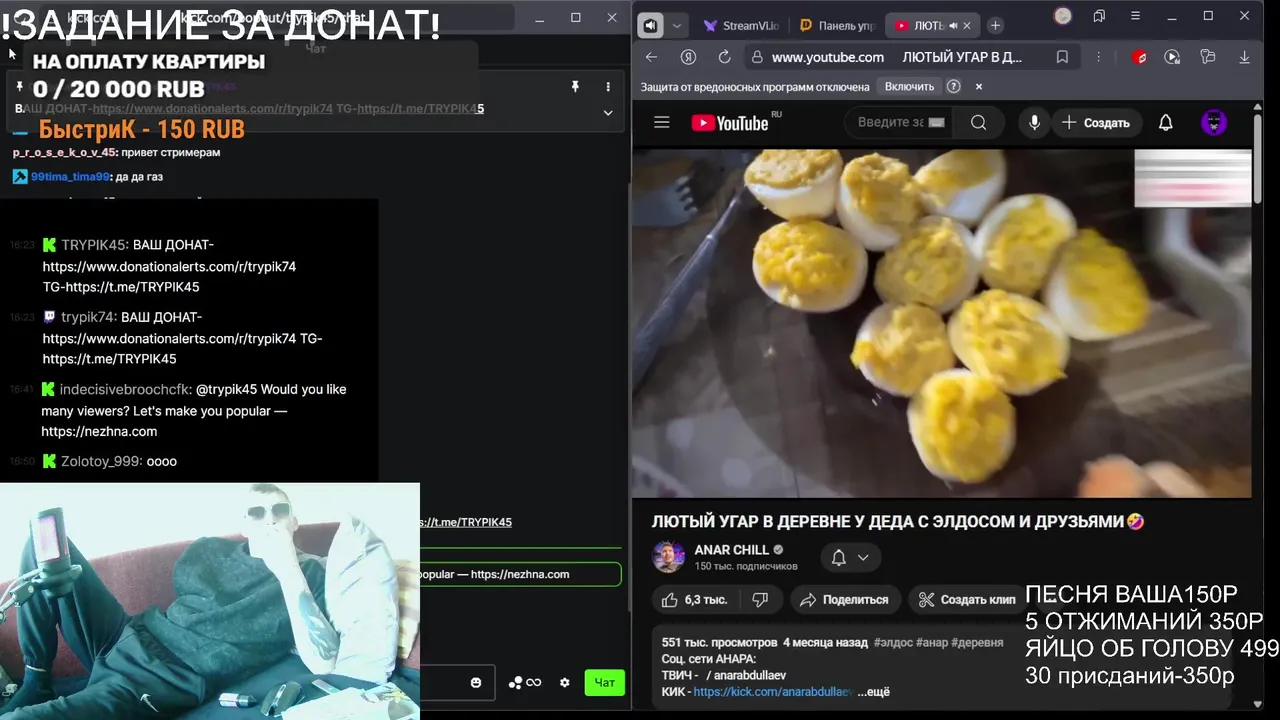Close the YouTube browser tab

pos(967,26)
